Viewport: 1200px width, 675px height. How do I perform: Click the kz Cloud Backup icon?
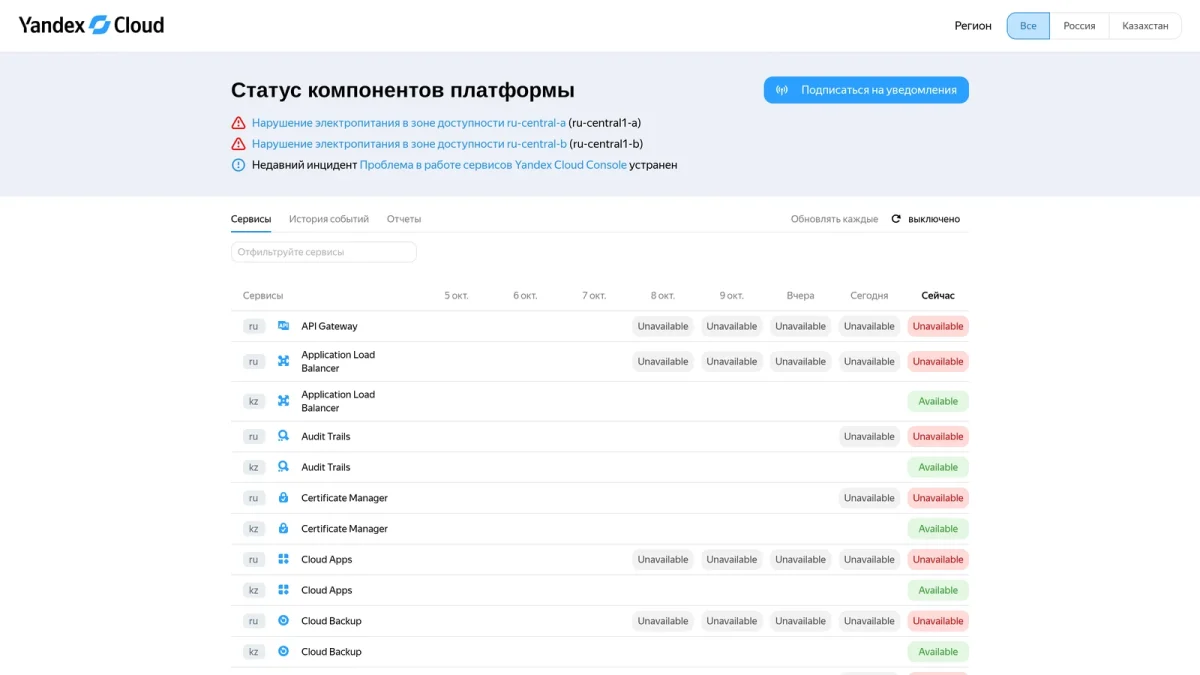pyautogui.click(x=283, y=651)
